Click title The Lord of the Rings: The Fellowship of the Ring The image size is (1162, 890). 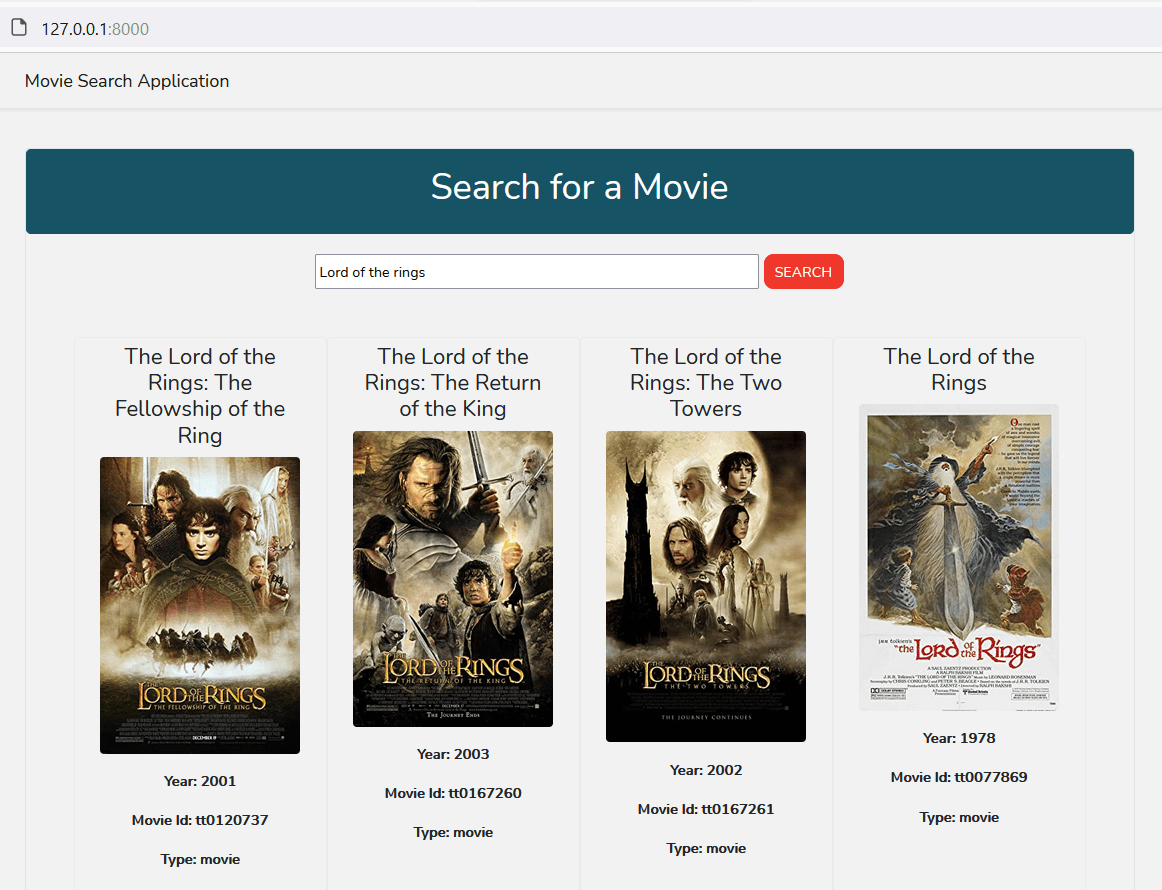click(x=200, y=396)
